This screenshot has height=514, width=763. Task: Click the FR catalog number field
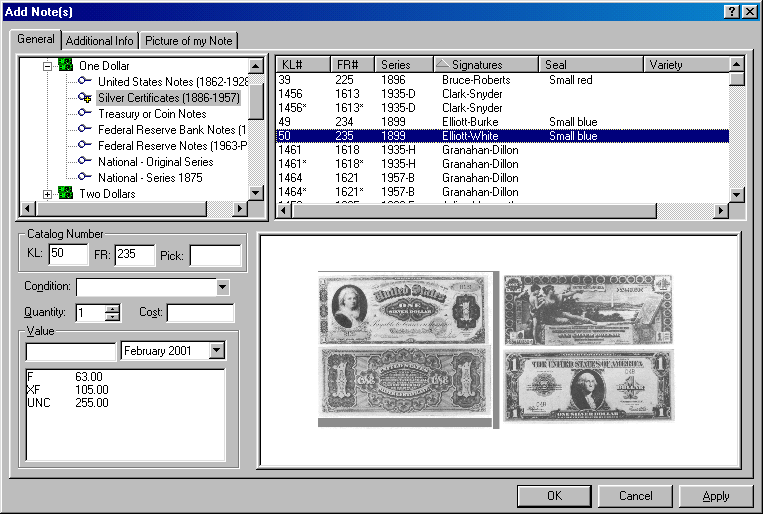(x=135, y=255)
